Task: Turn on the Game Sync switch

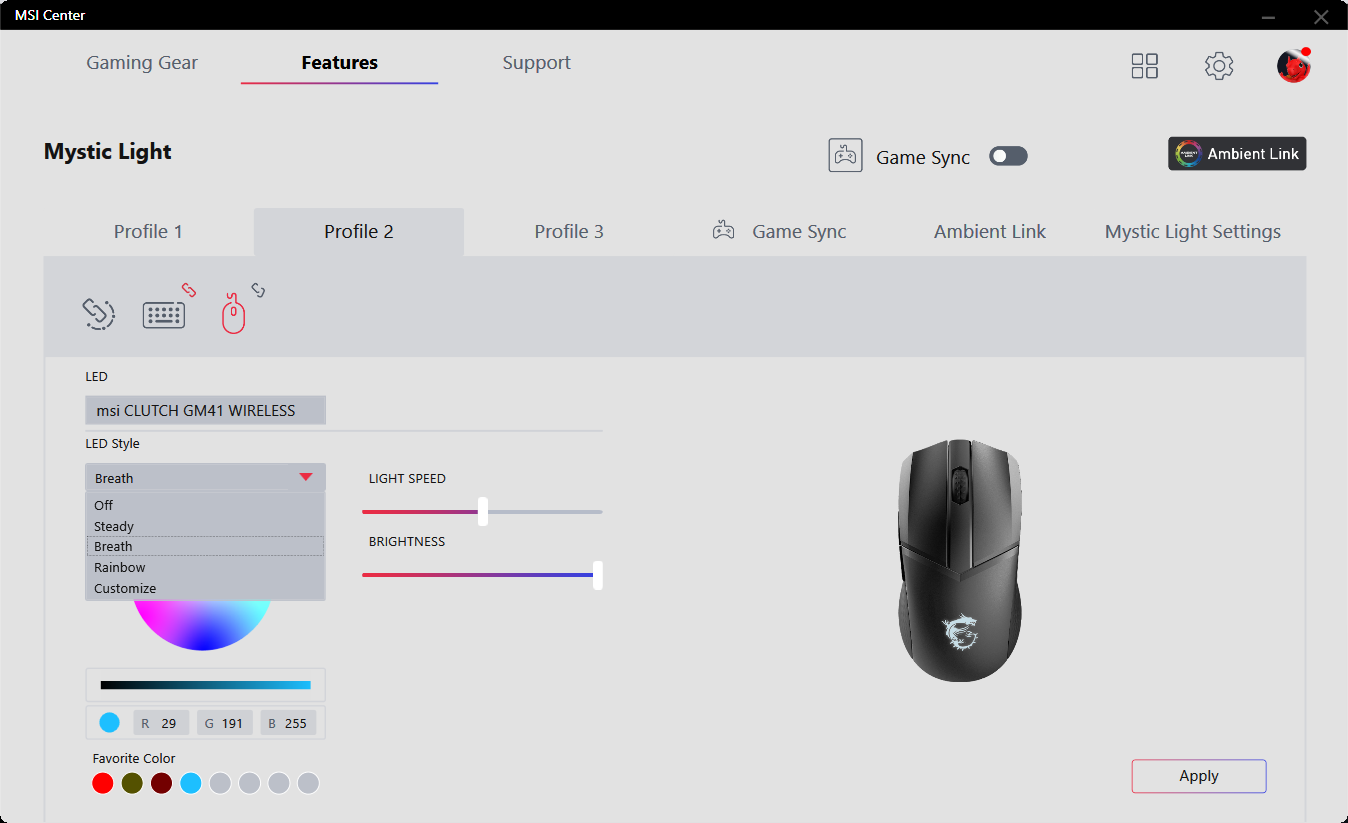Action: (1008, 156)
